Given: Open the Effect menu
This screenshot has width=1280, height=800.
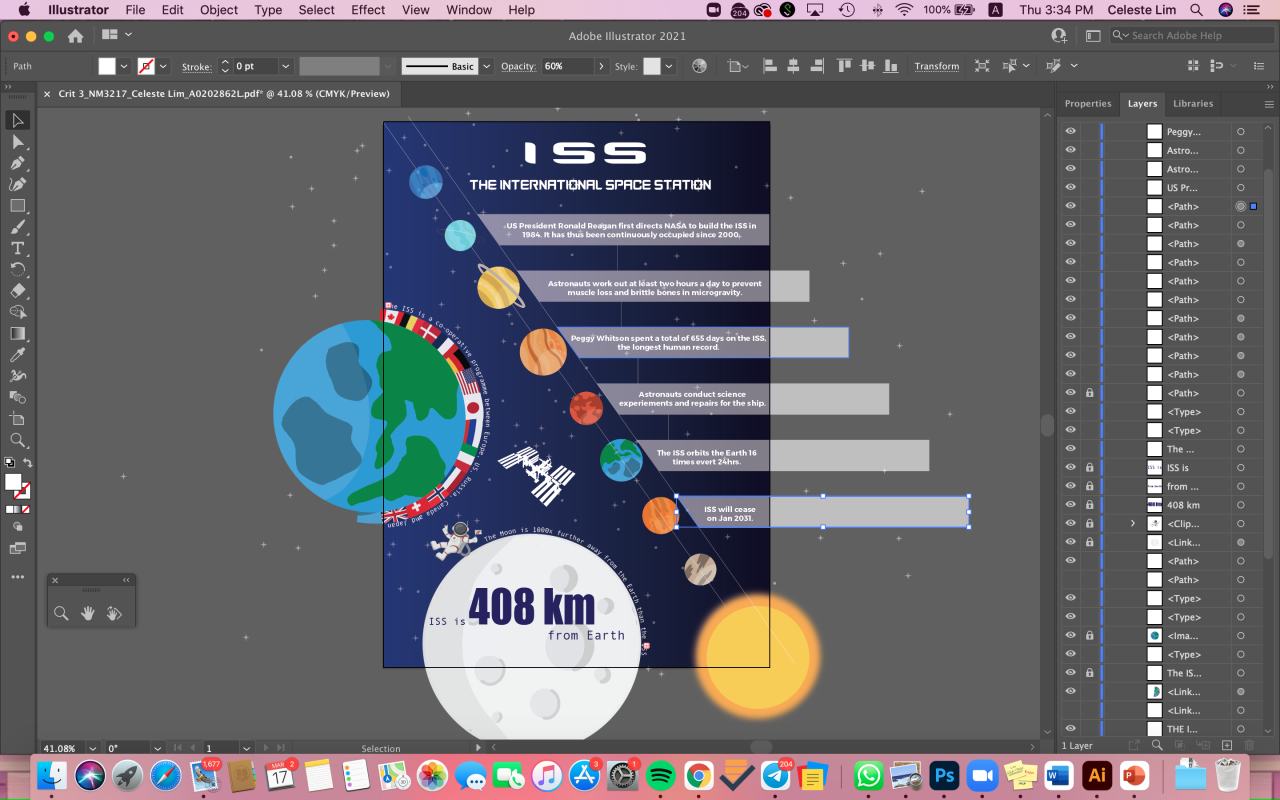Looking at the screenshot, I should click(368, 10).
